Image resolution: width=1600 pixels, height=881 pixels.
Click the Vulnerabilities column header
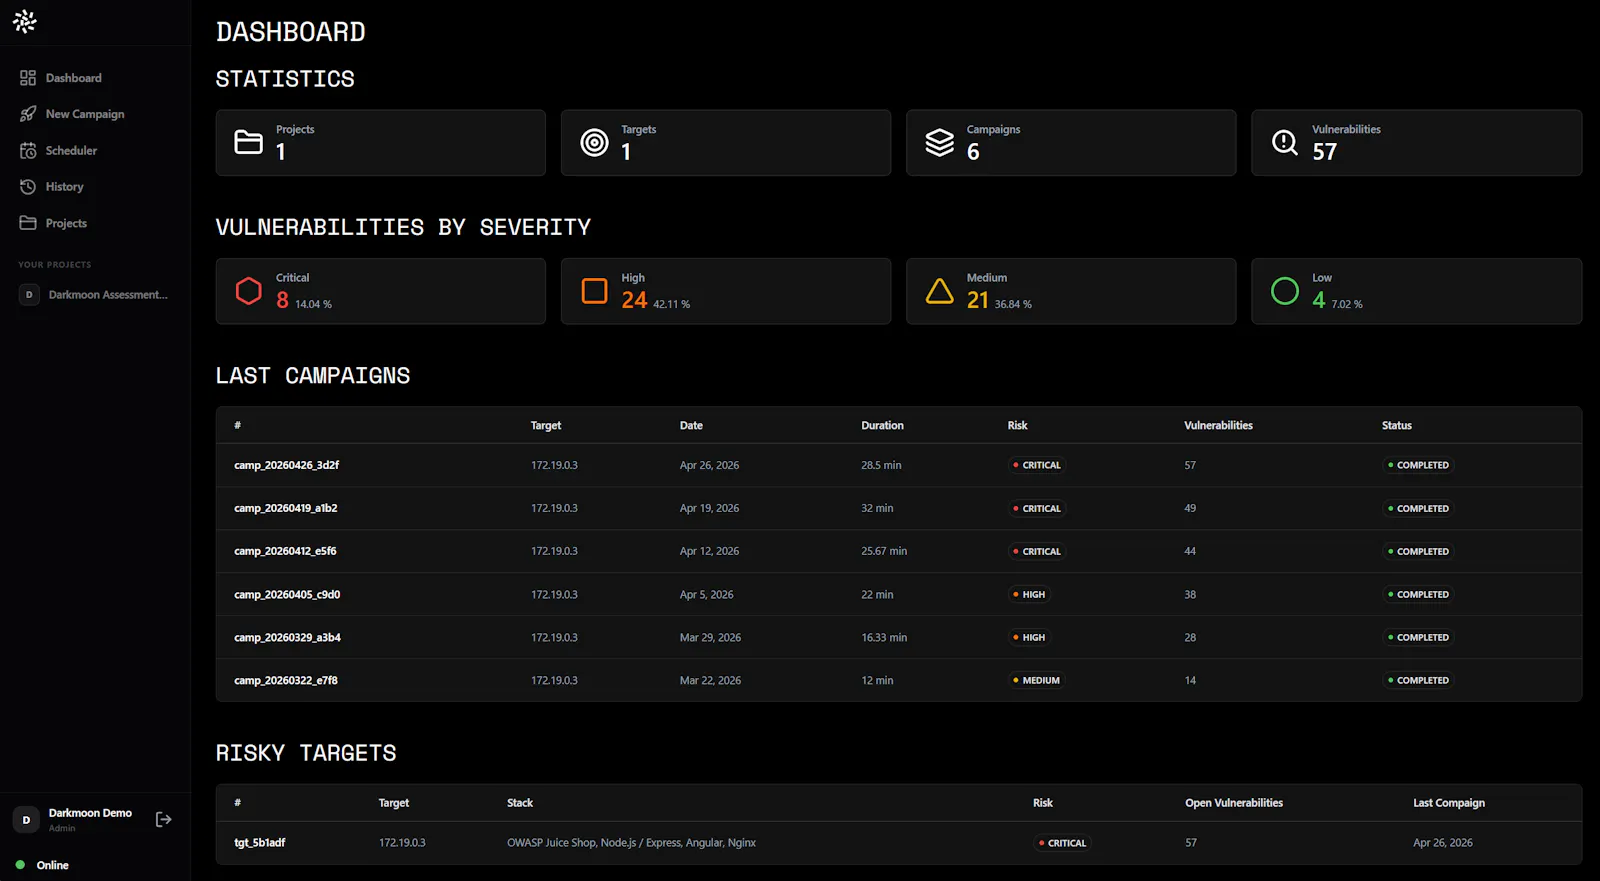tap(1218, 425)
